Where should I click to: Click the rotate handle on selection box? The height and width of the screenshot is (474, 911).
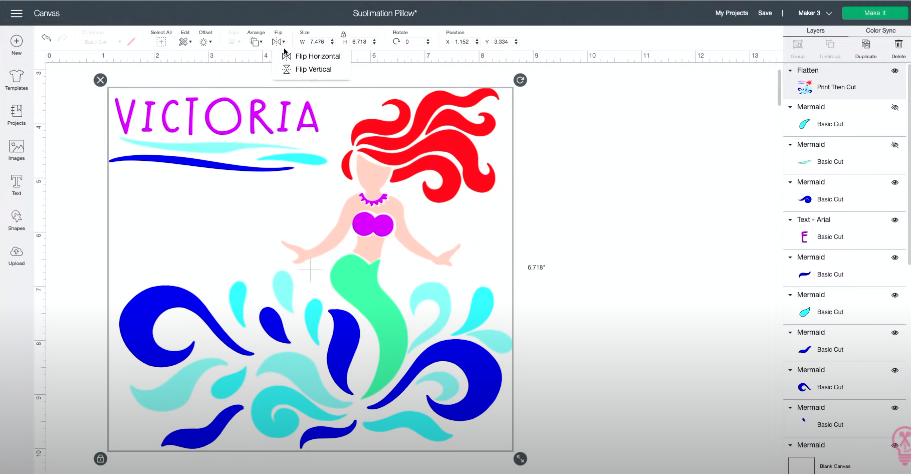click(x=520, y=80)
